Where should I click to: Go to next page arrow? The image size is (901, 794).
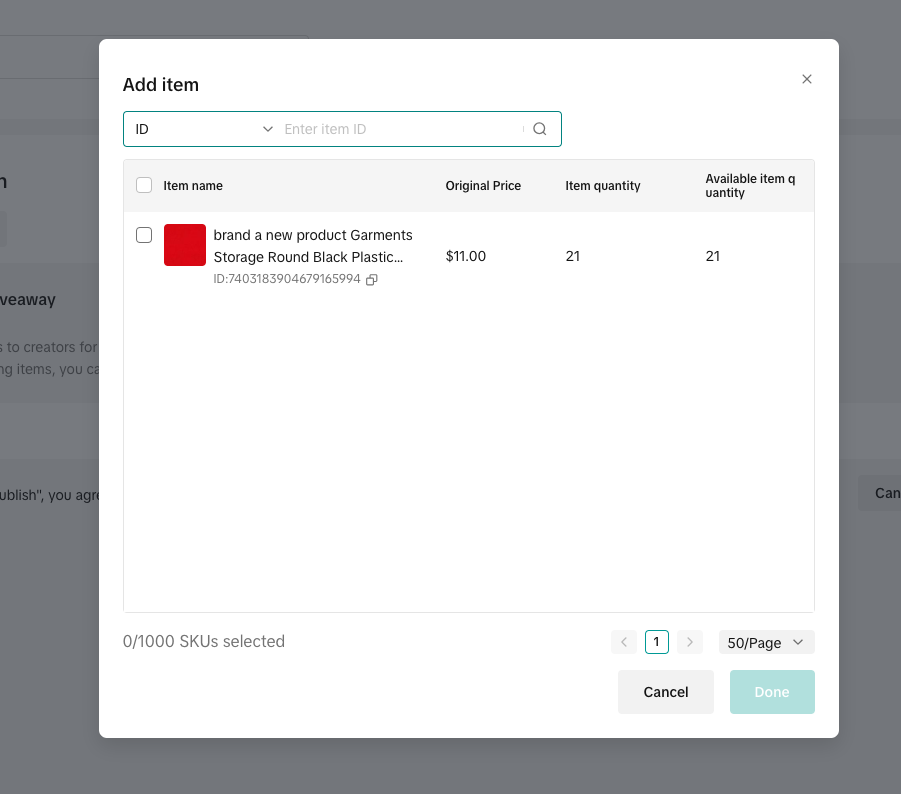tap(689, 642)
